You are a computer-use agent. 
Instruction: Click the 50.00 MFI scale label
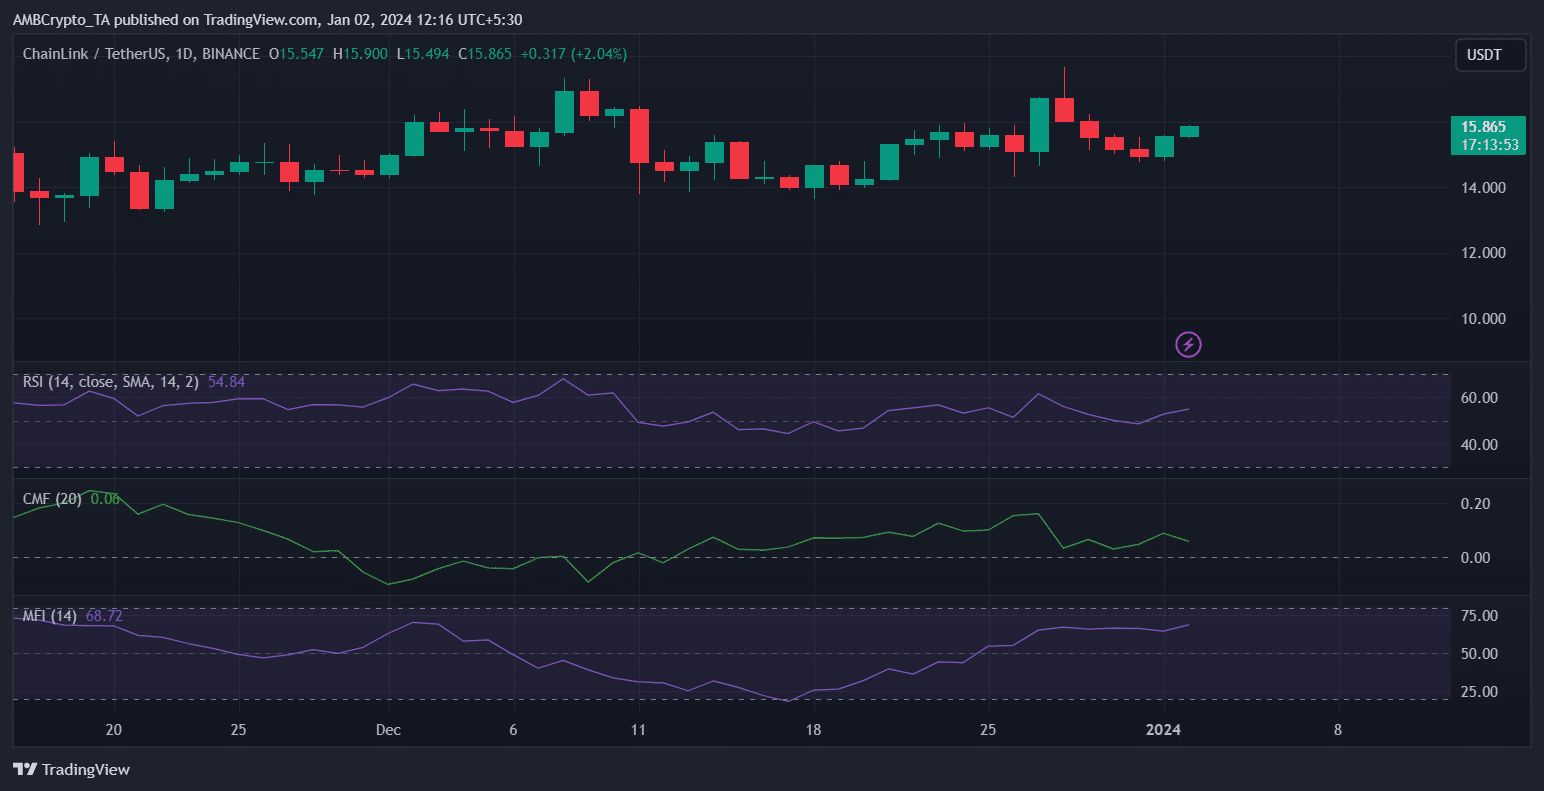click(1478, 654)
